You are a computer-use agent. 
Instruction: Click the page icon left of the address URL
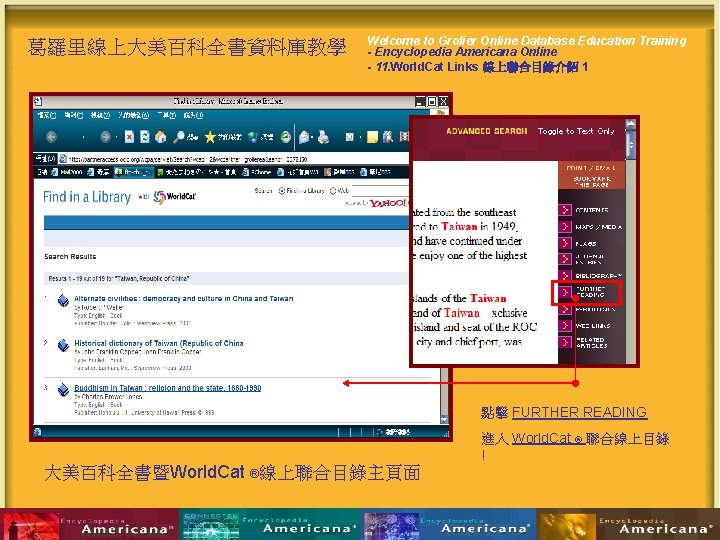coord(63,159)
